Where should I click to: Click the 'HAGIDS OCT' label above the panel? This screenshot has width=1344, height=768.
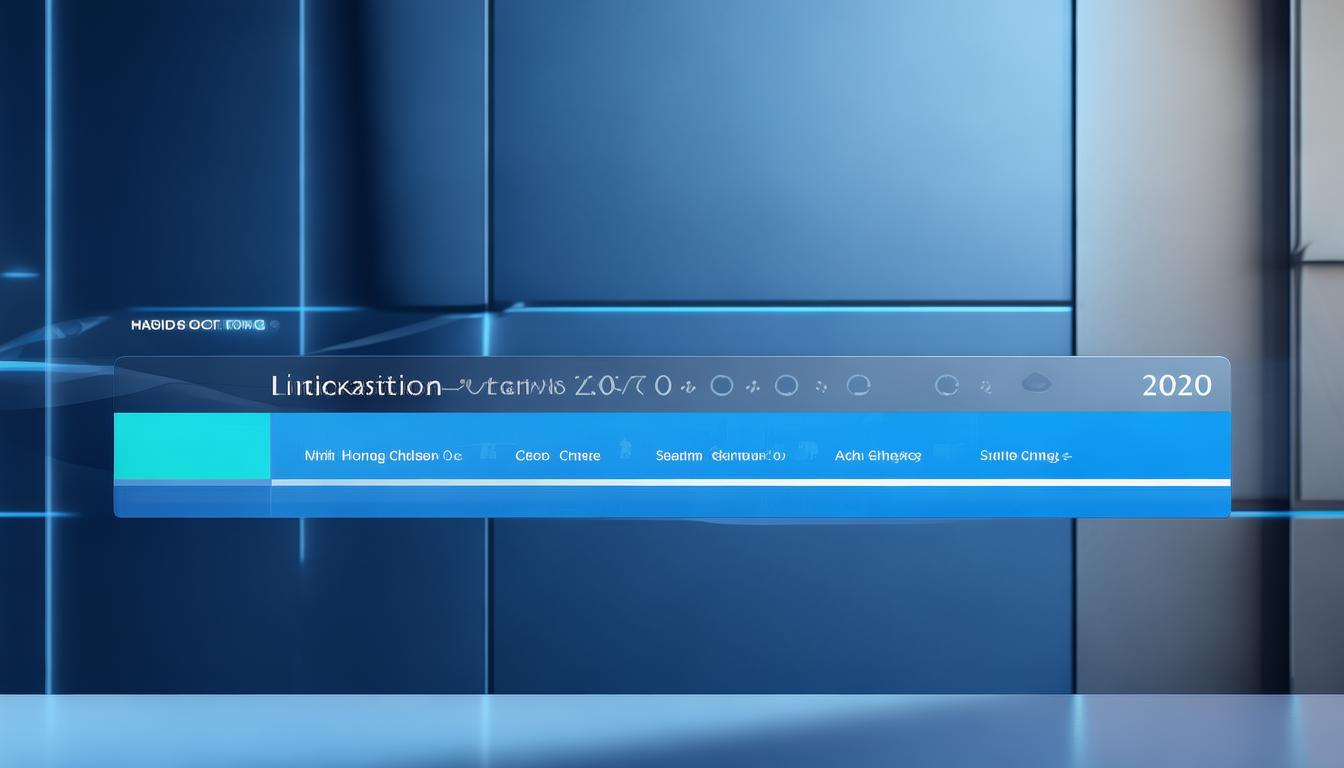197,325
